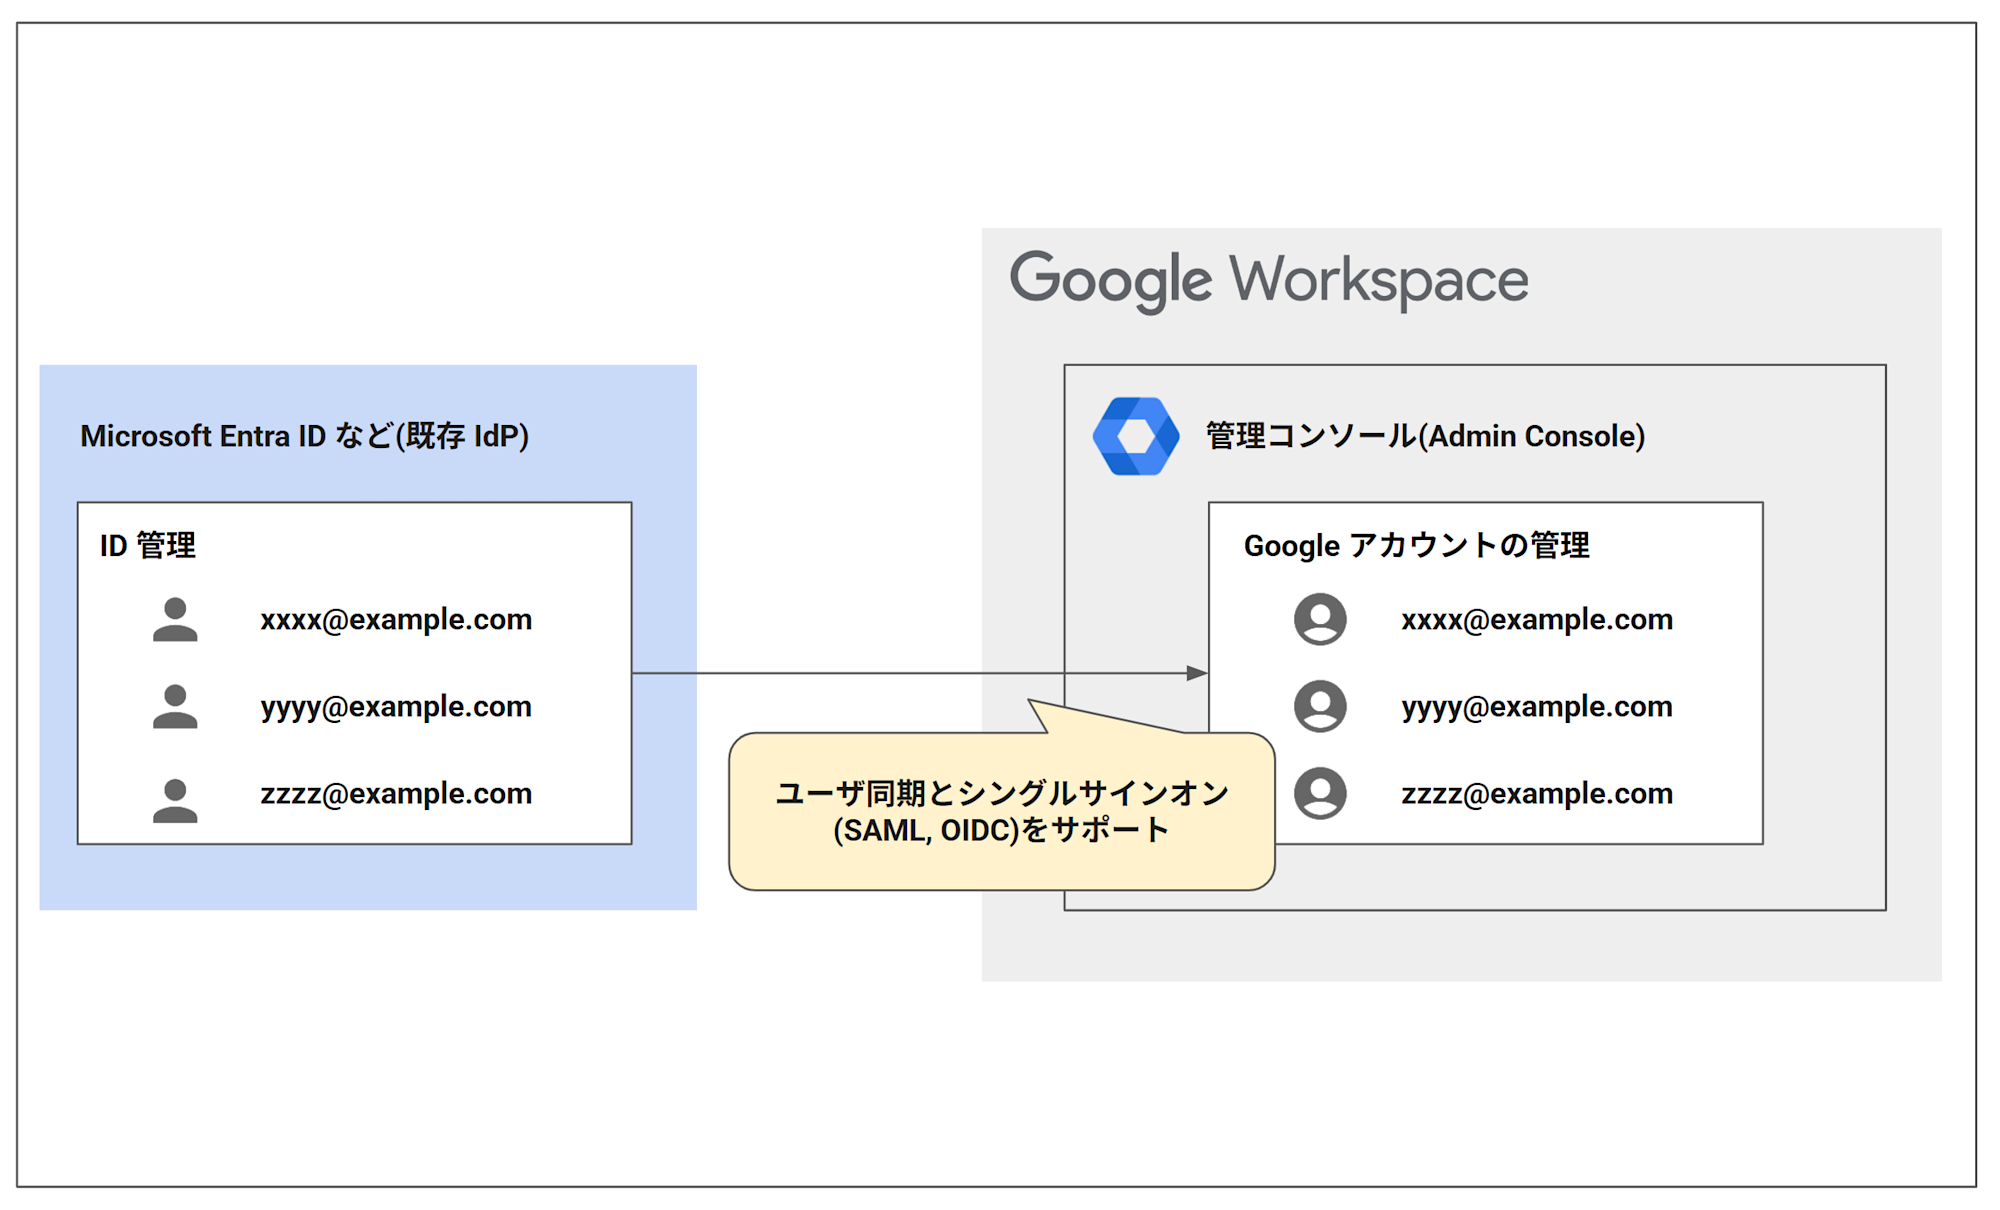Select the 'Google アカウントの管理' title
The height and width of the screenshot is (1210, 2000).
(x=1416, y=545)
